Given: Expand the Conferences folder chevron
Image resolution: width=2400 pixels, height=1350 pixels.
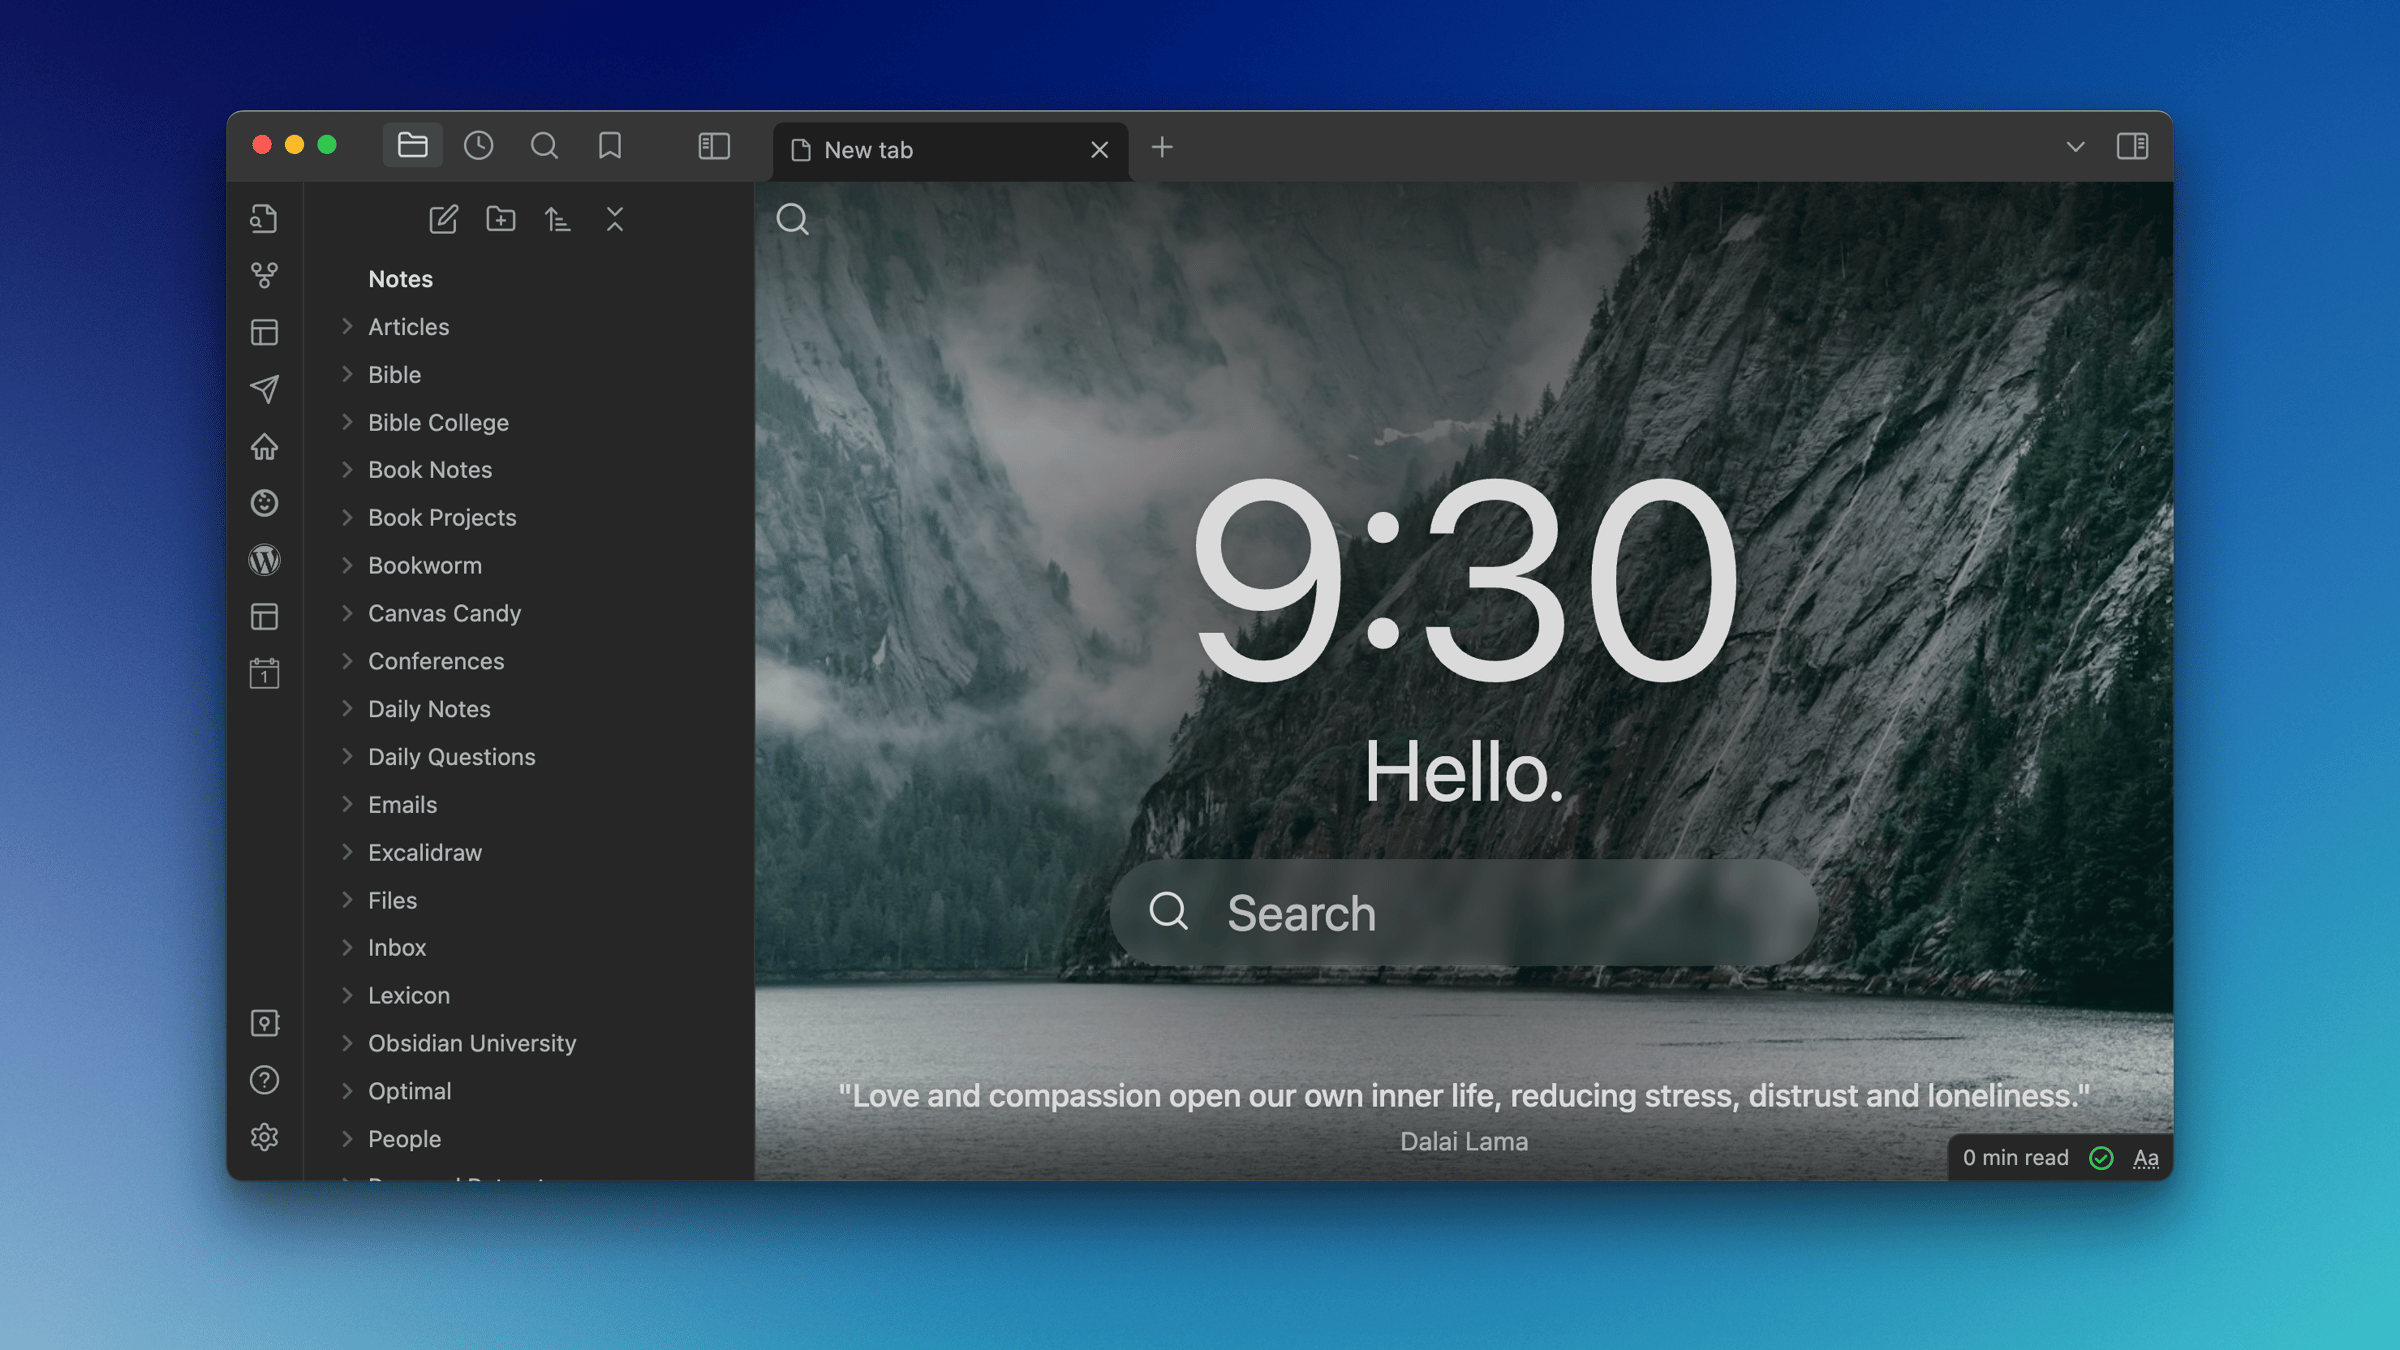Looking at the screenshot, I should (x=347, y=661).
